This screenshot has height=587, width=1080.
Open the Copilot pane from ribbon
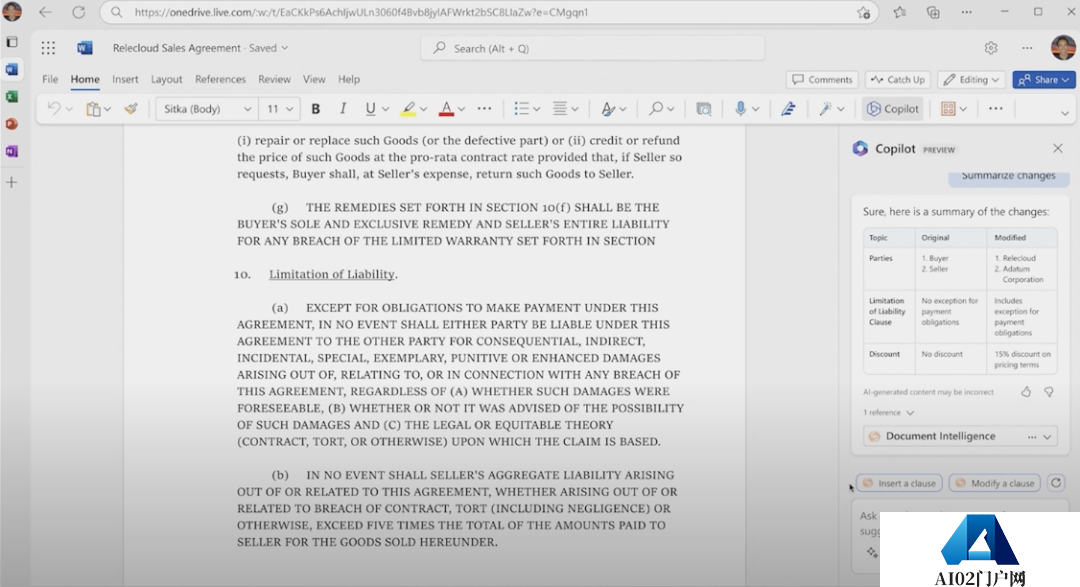[893, 109]
